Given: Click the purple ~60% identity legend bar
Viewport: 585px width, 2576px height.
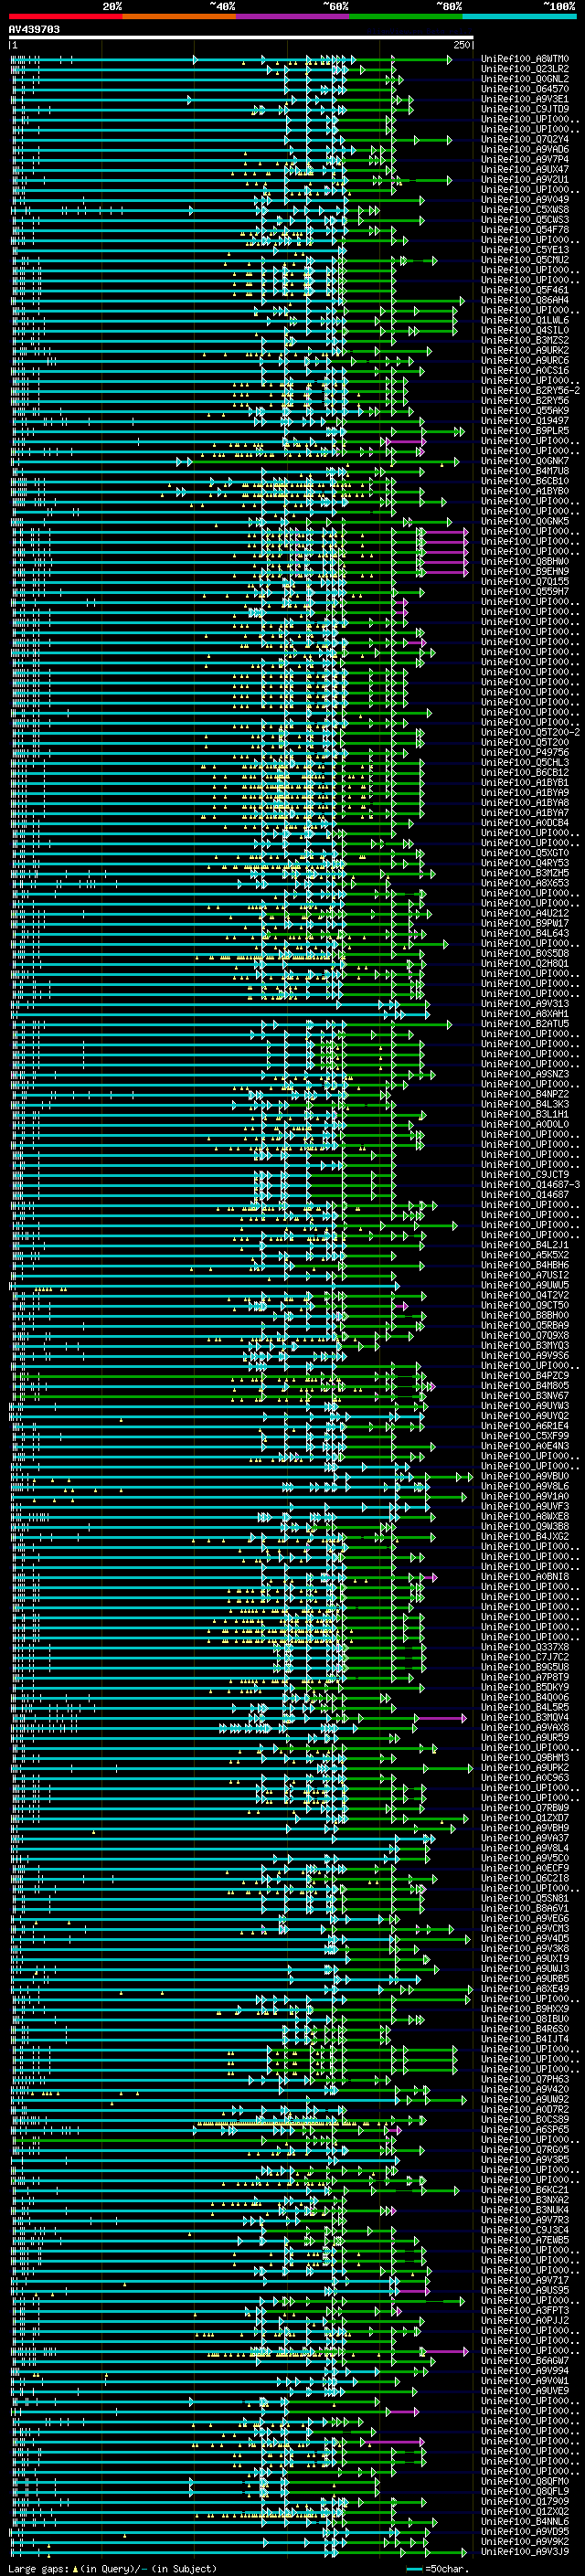Looking at the screenshot, I should coord(293,16).
